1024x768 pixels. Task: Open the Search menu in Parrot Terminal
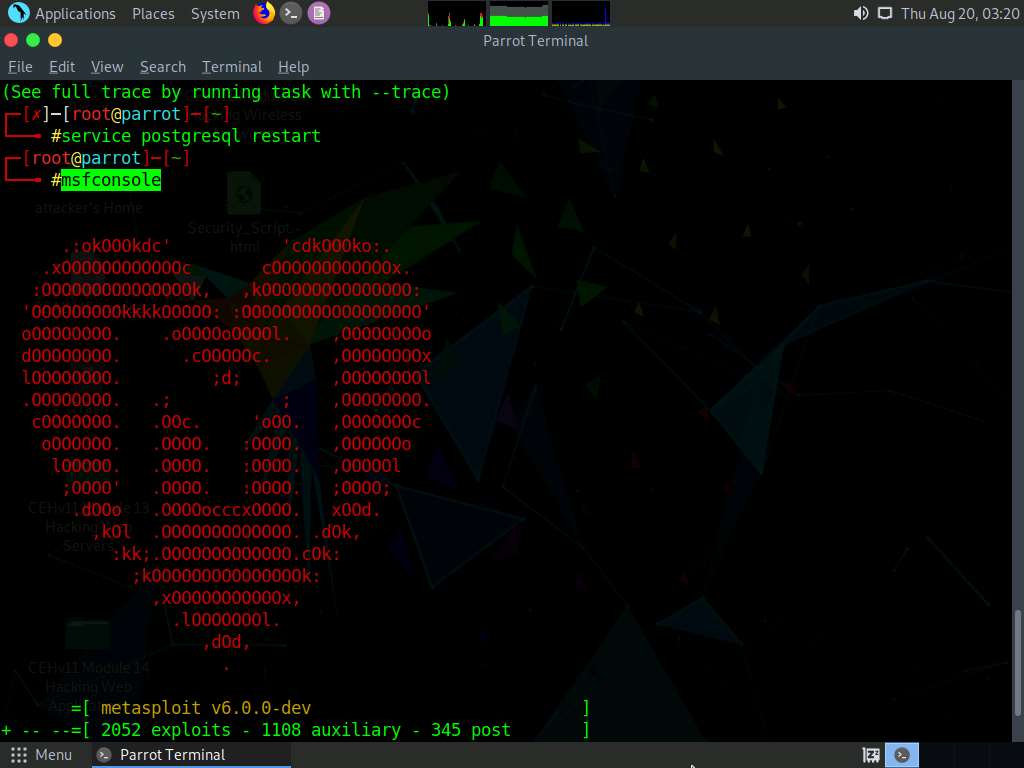point(163,67)
